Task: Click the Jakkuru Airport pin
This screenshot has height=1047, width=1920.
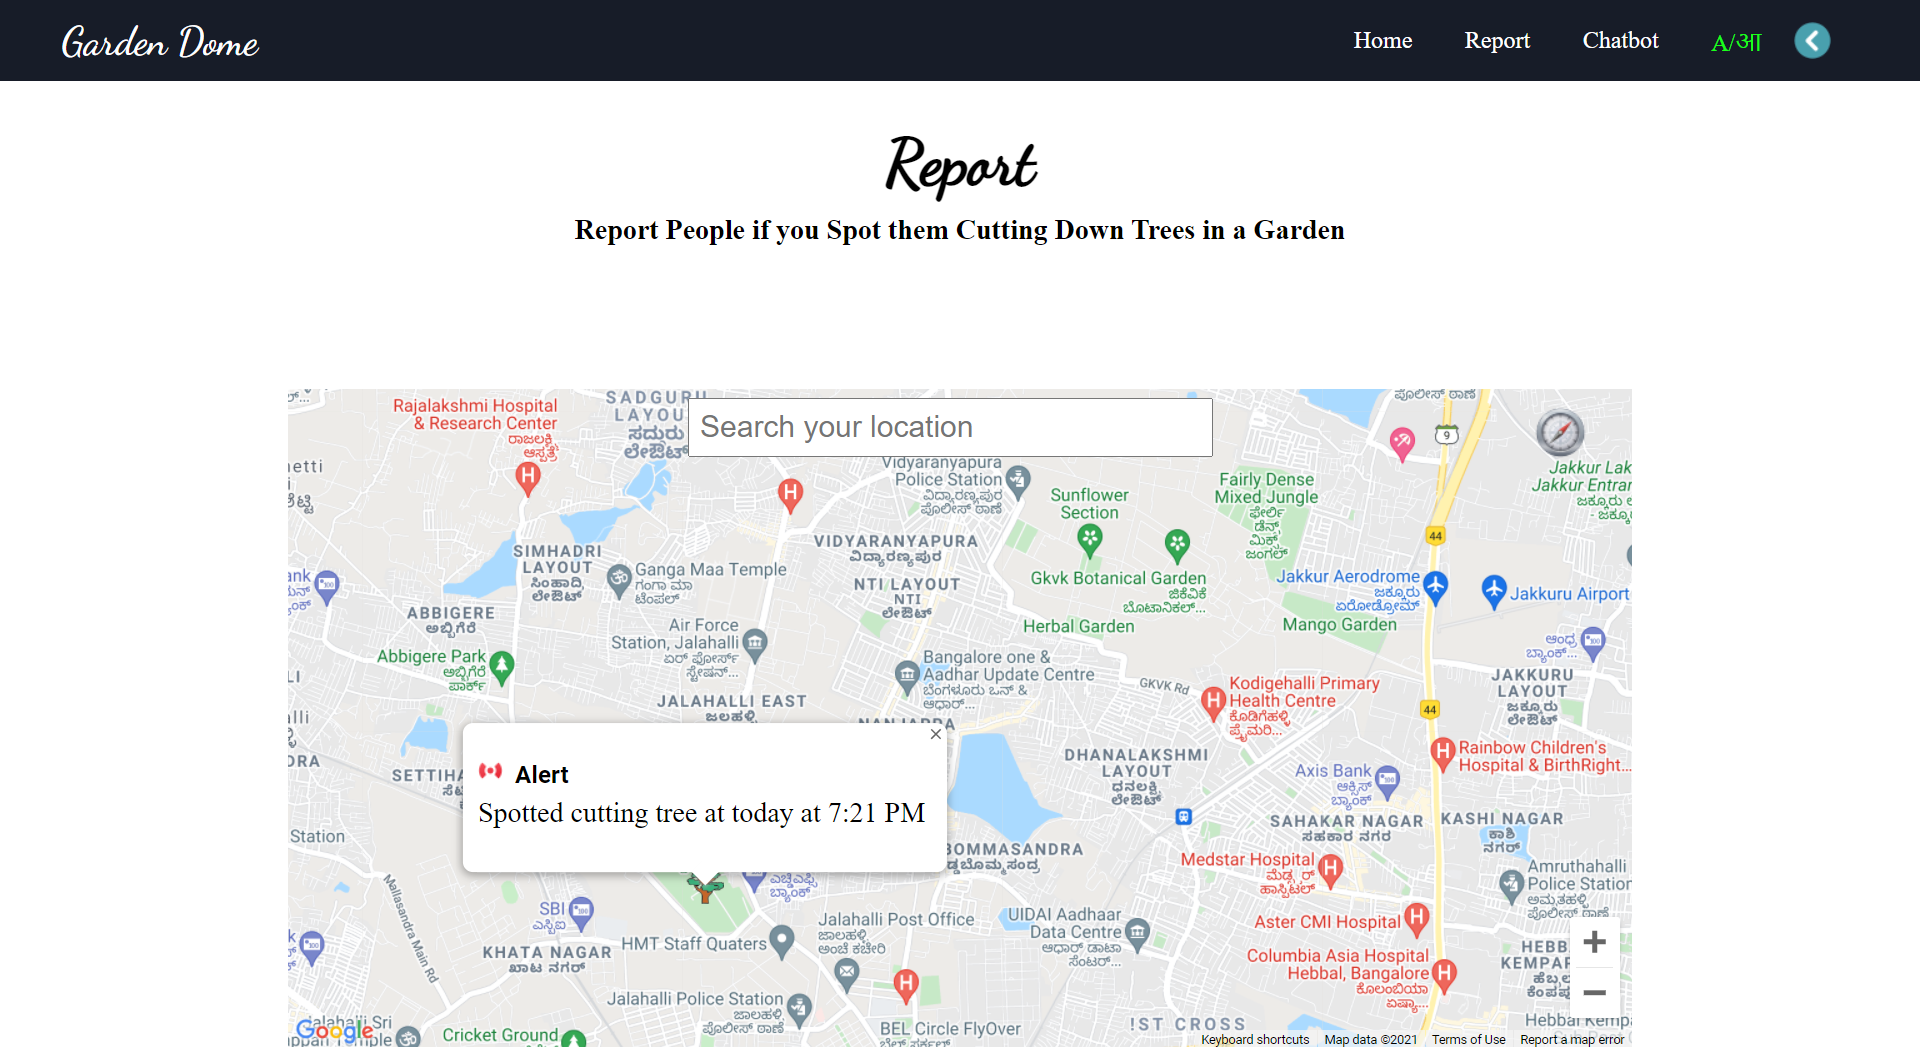Action: pyautogui.click(x=1494, y=592)
